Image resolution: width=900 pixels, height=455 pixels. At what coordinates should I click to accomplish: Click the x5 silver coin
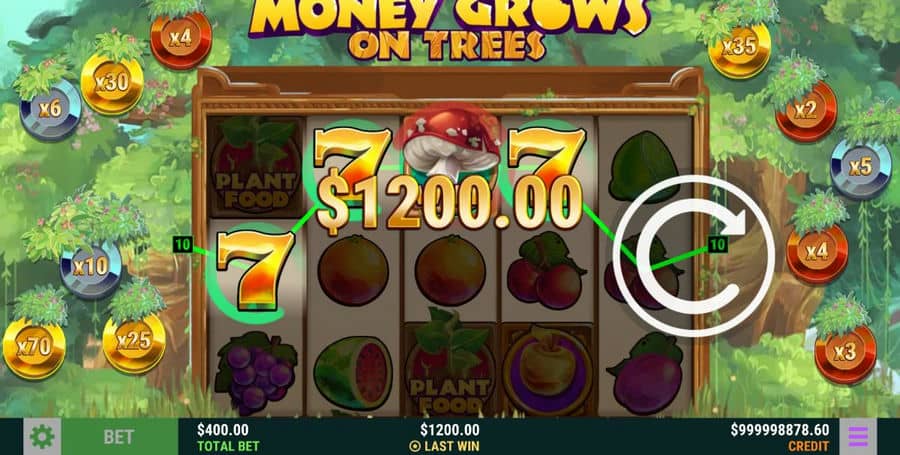[x=860, y=168]
